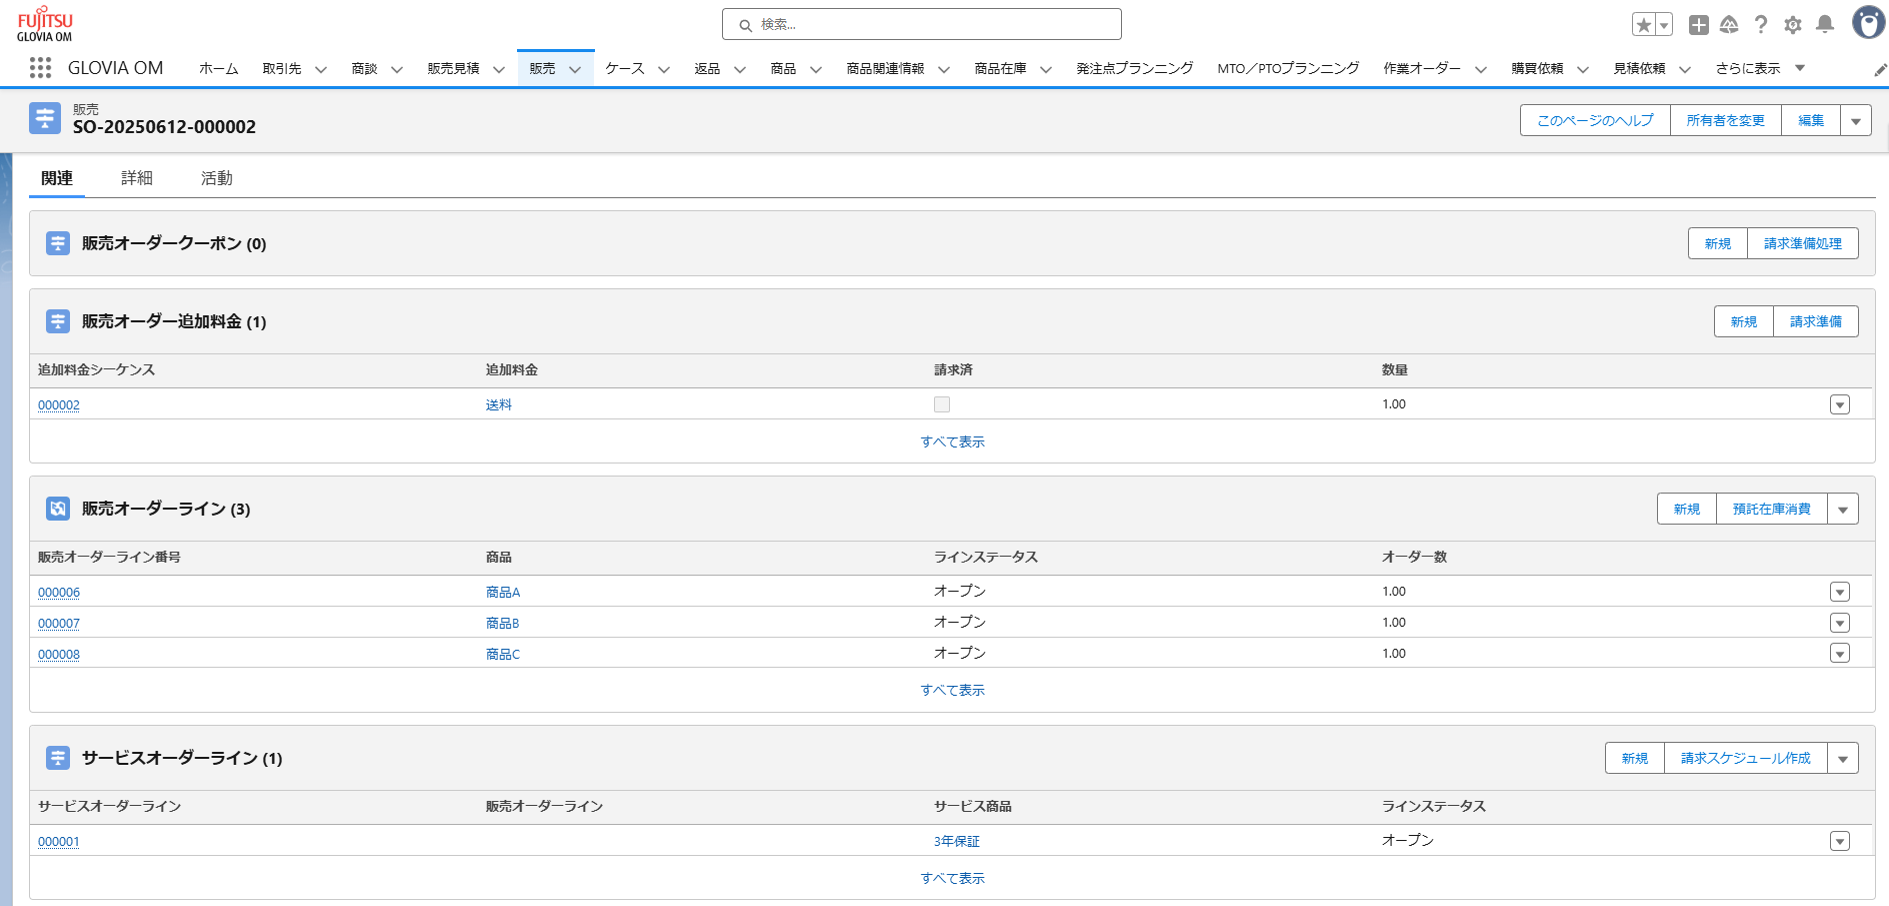Click the search magnifier icon

click(x=745, y=25)
